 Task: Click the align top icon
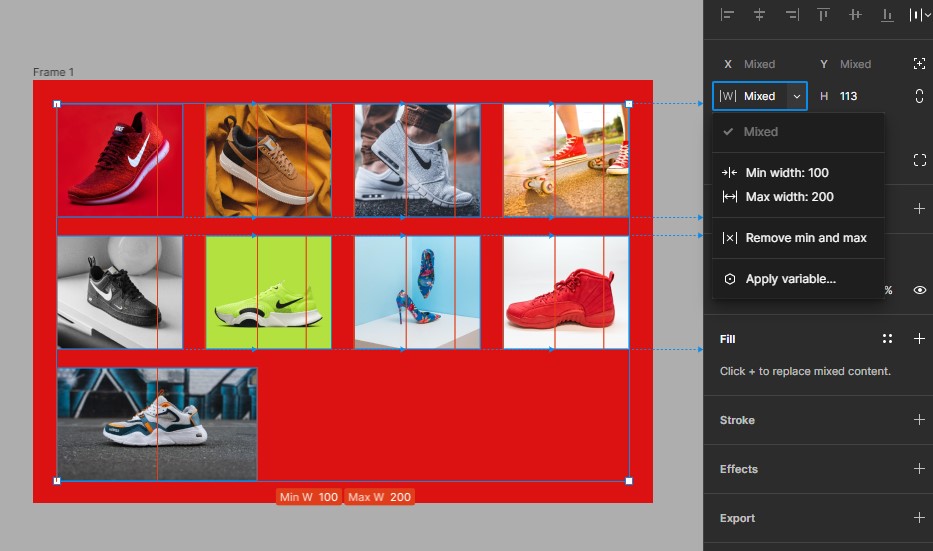(824, 15)
